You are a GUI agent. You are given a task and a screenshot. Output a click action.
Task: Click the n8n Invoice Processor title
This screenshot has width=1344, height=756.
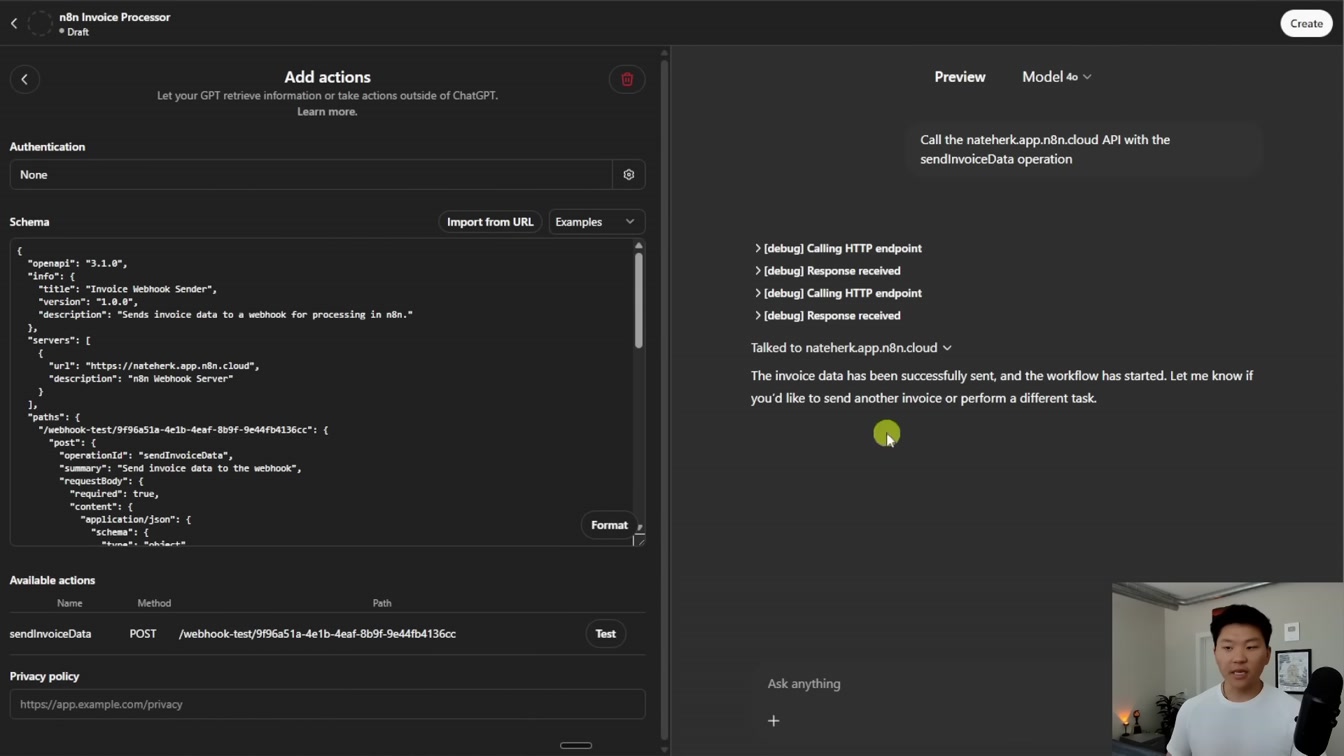tap(115, 17)
